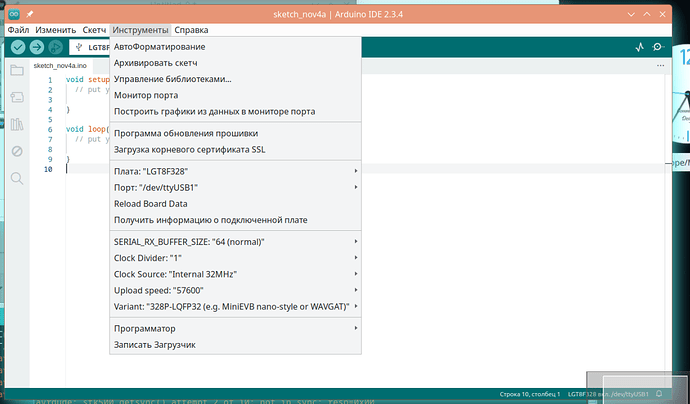Expand the Clock Source "Internal 32MHz" submenu

coord(234,273)
